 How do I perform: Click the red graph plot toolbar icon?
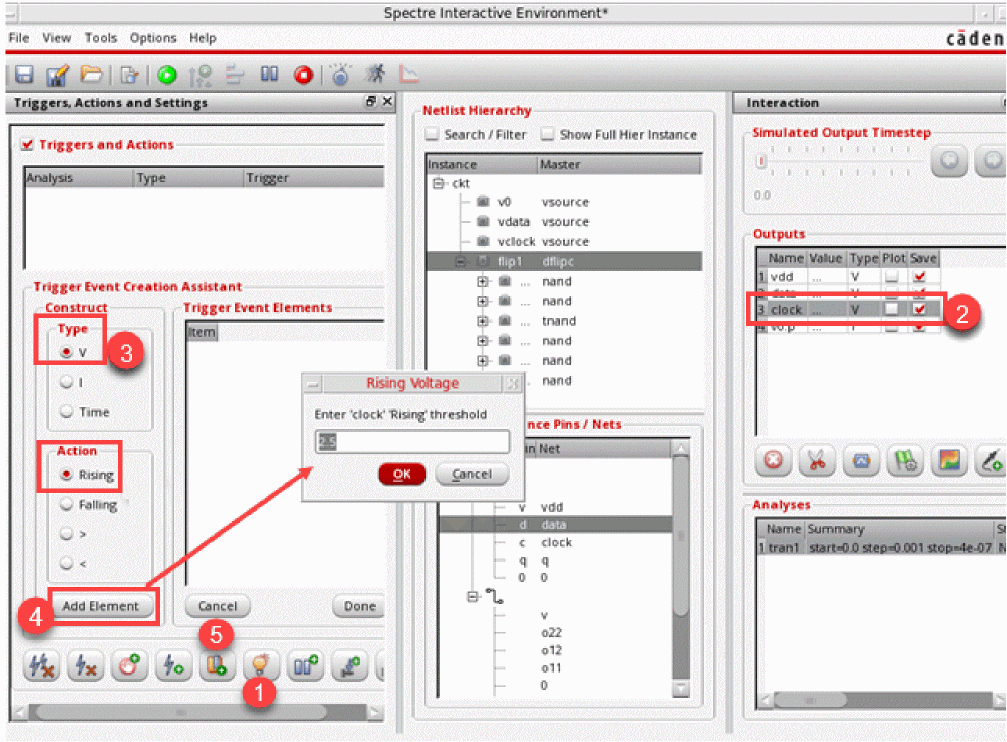tap(408, 75)
